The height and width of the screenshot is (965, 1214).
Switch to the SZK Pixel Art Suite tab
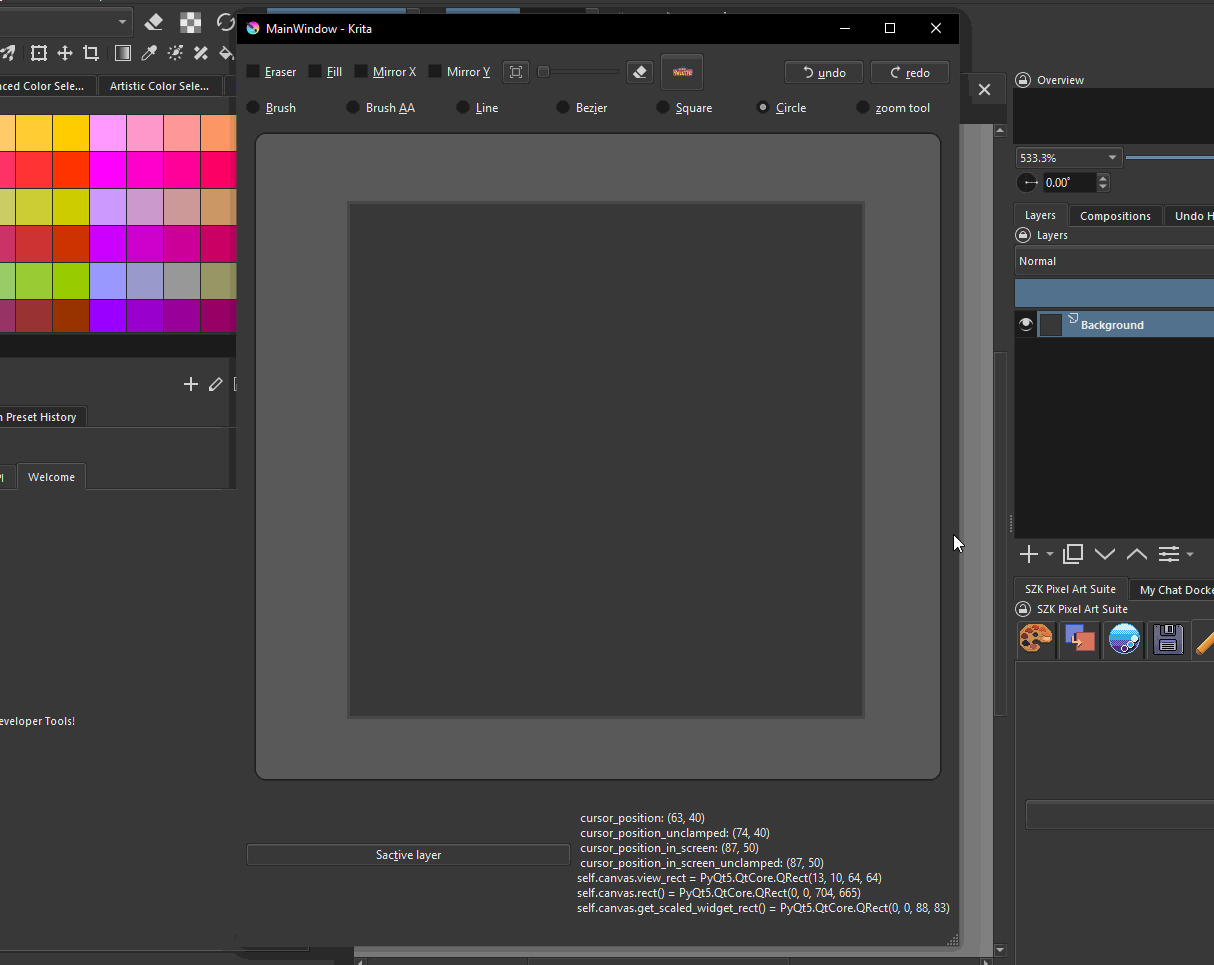1070,589
